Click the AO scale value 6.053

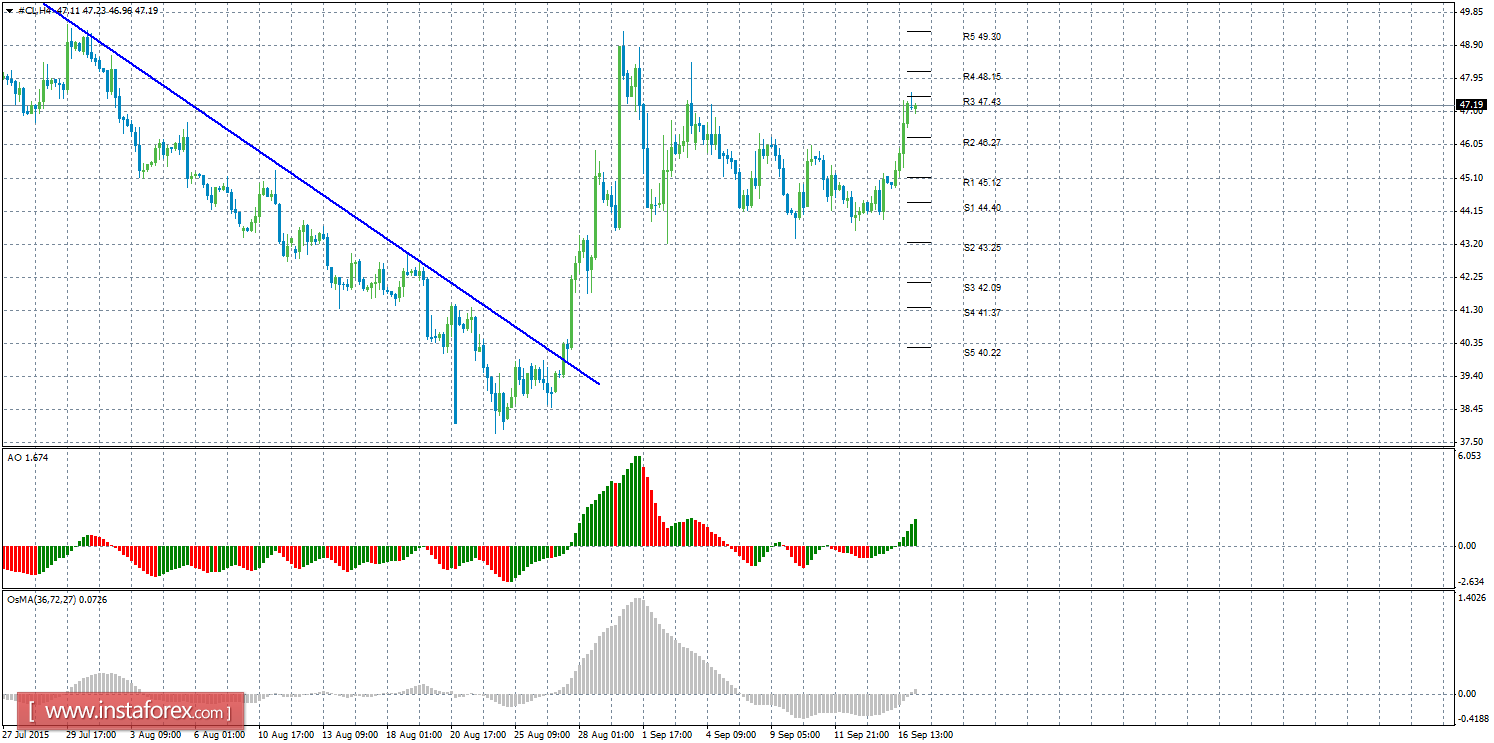(1471, 455)
